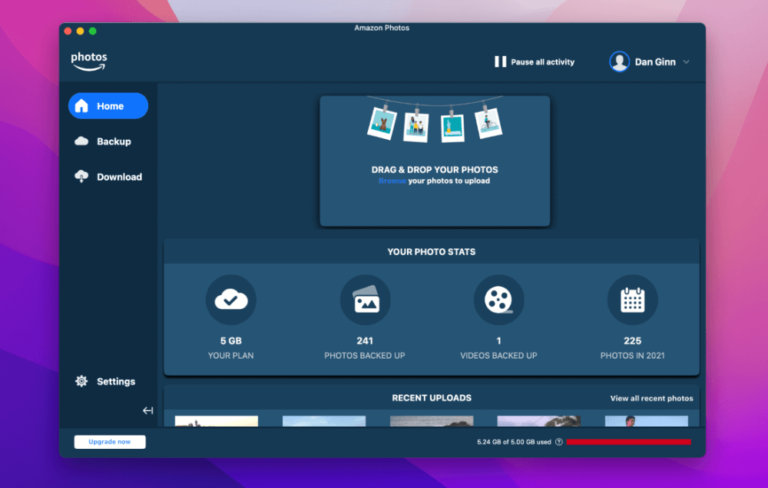Viewport: 768px width, 488px height.
Task: Click the Download cloud arrow icon
Action: (81, 176)
